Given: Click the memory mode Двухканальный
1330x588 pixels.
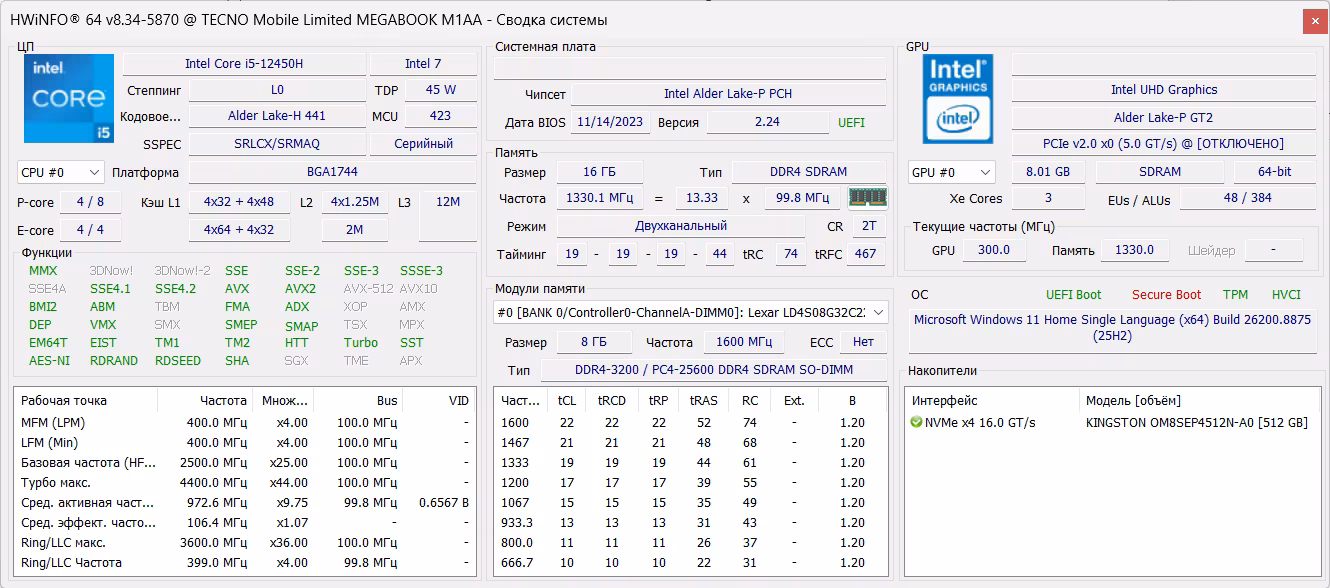Looking at the screenshot, I should pos(681,226).
